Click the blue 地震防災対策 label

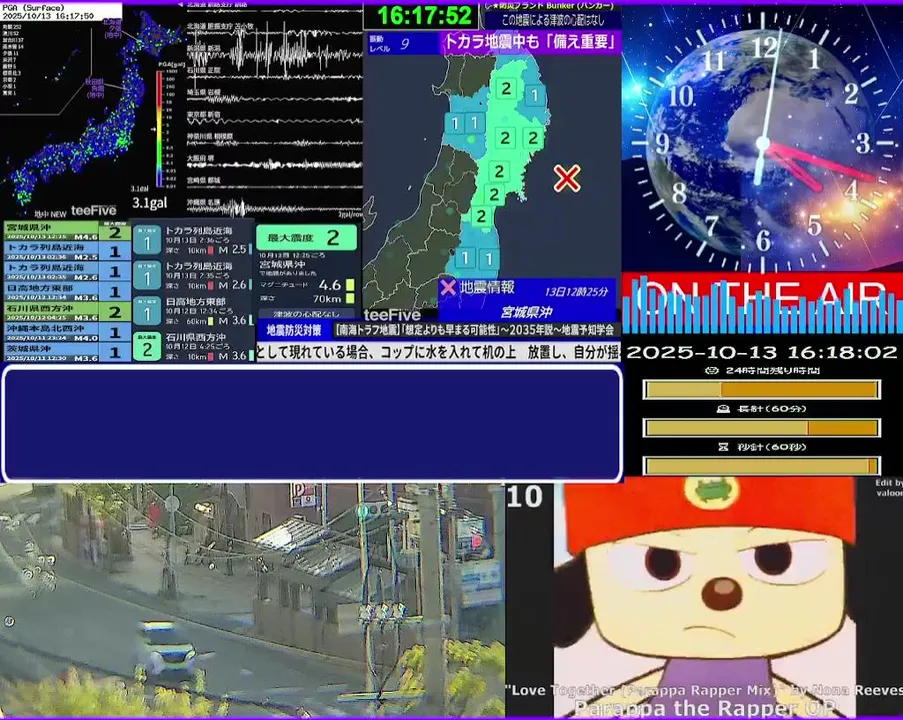coord(294,330)
